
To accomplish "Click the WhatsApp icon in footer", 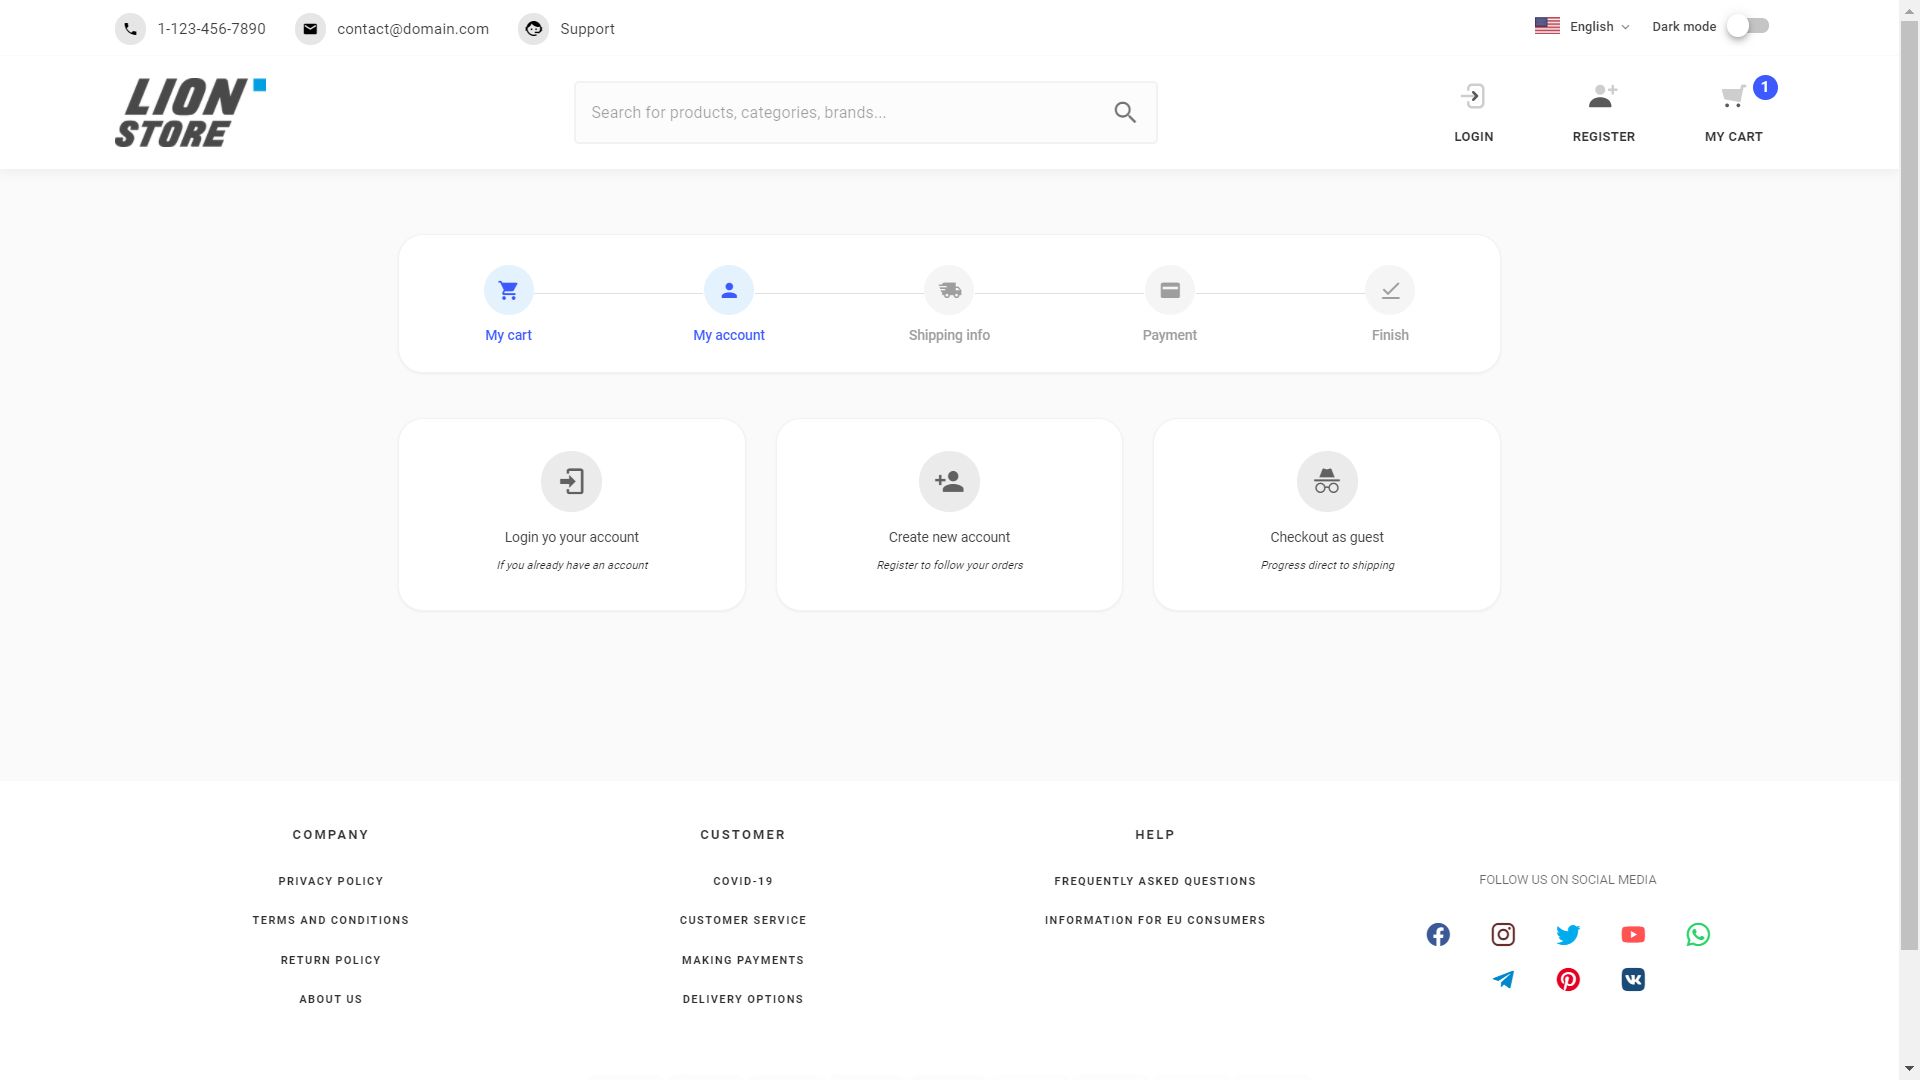I will tap(1698, 935).
